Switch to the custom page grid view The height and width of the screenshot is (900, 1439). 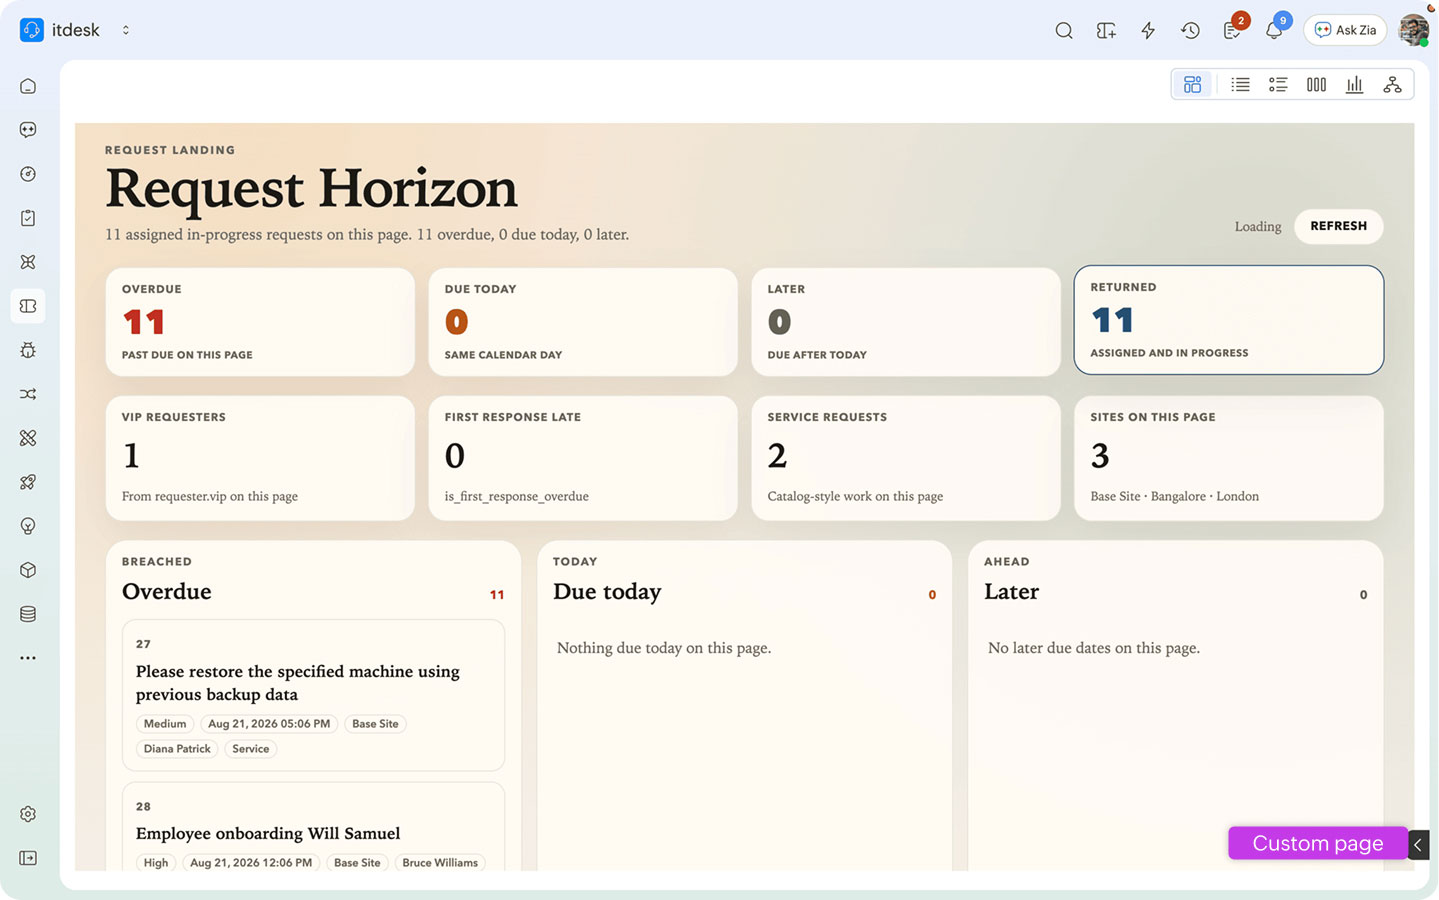[1192, 85]
